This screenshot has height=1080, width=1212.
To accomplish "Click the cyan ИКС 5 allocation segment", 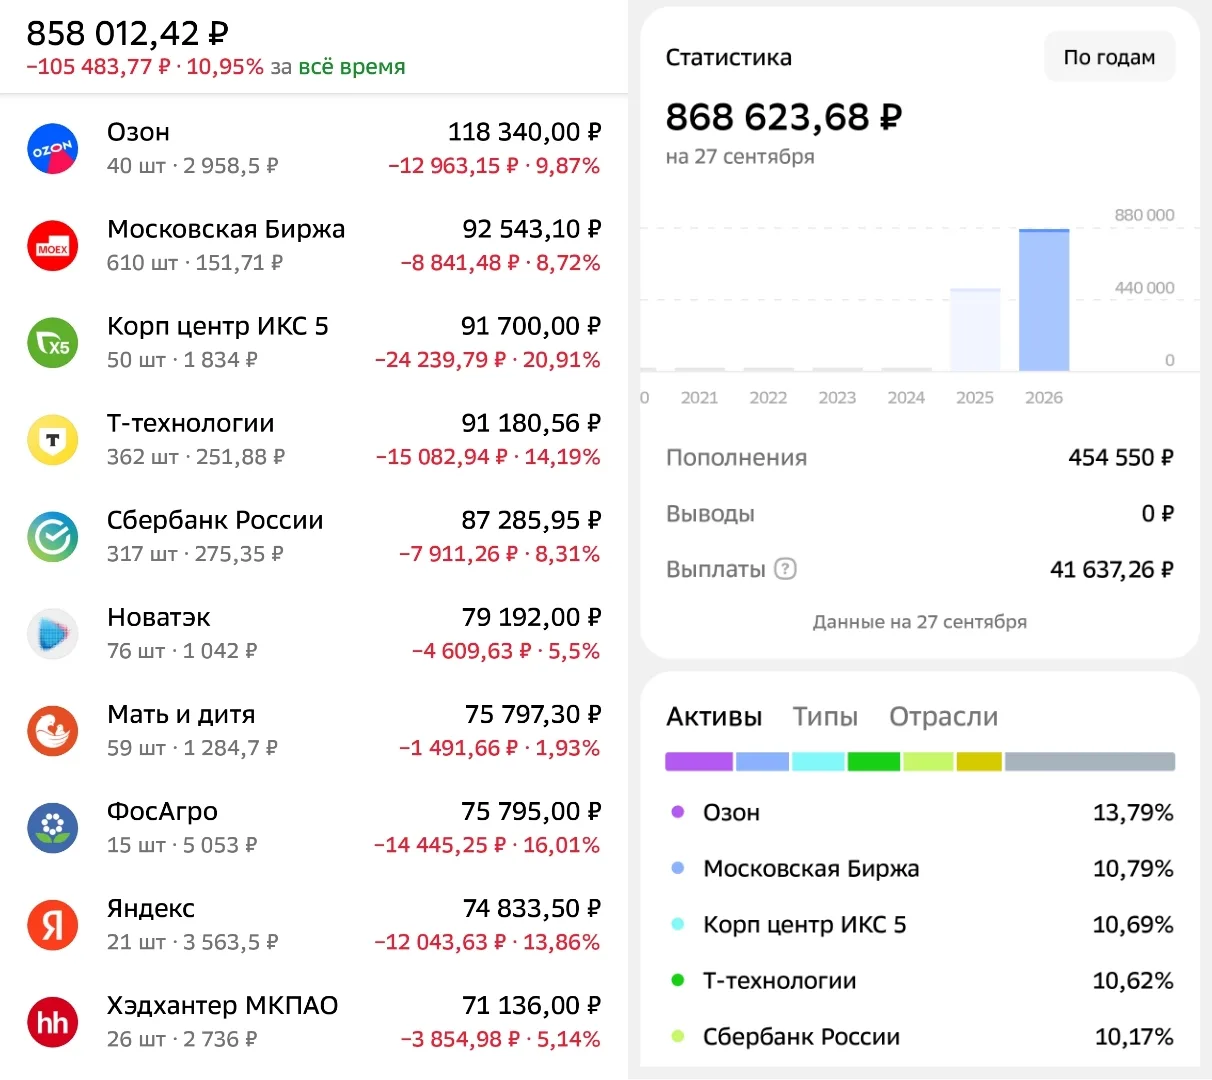I will pyautogui.click(x=818, y=762).
